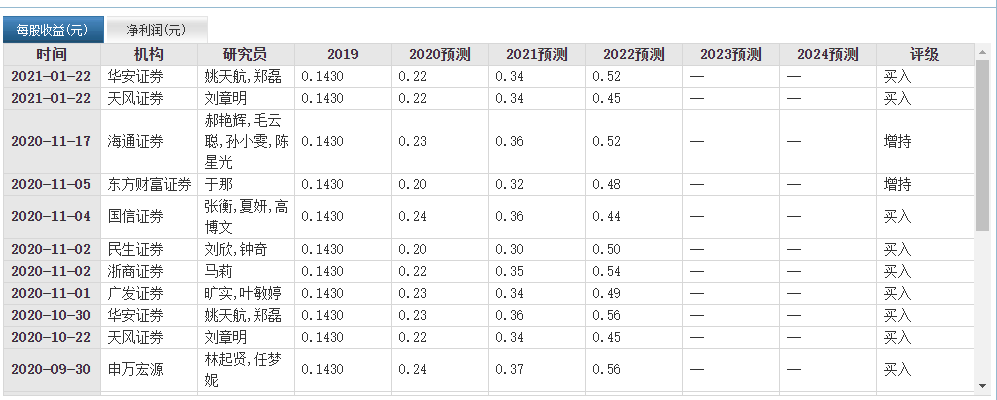This screenshot has height=400, width=997.
Task: Select the 研究员 column header
Action: click(x=245, y=55)
